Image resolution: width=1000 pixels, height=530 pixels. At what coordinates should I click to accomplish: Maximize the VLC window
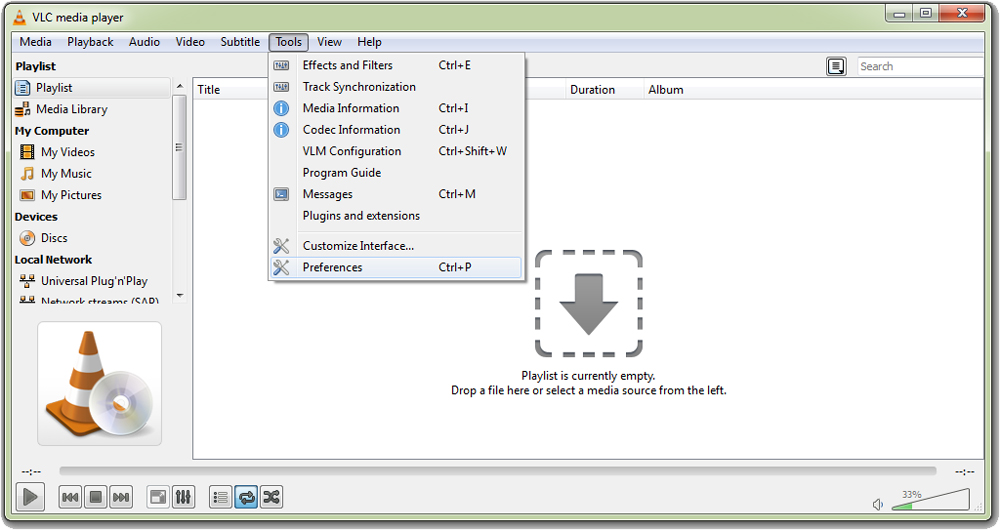coord(927,14)
